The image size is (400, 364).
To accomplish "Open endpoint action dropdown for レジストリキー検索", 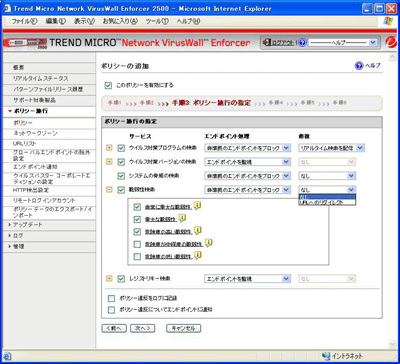I will click(x=248, y=279).
